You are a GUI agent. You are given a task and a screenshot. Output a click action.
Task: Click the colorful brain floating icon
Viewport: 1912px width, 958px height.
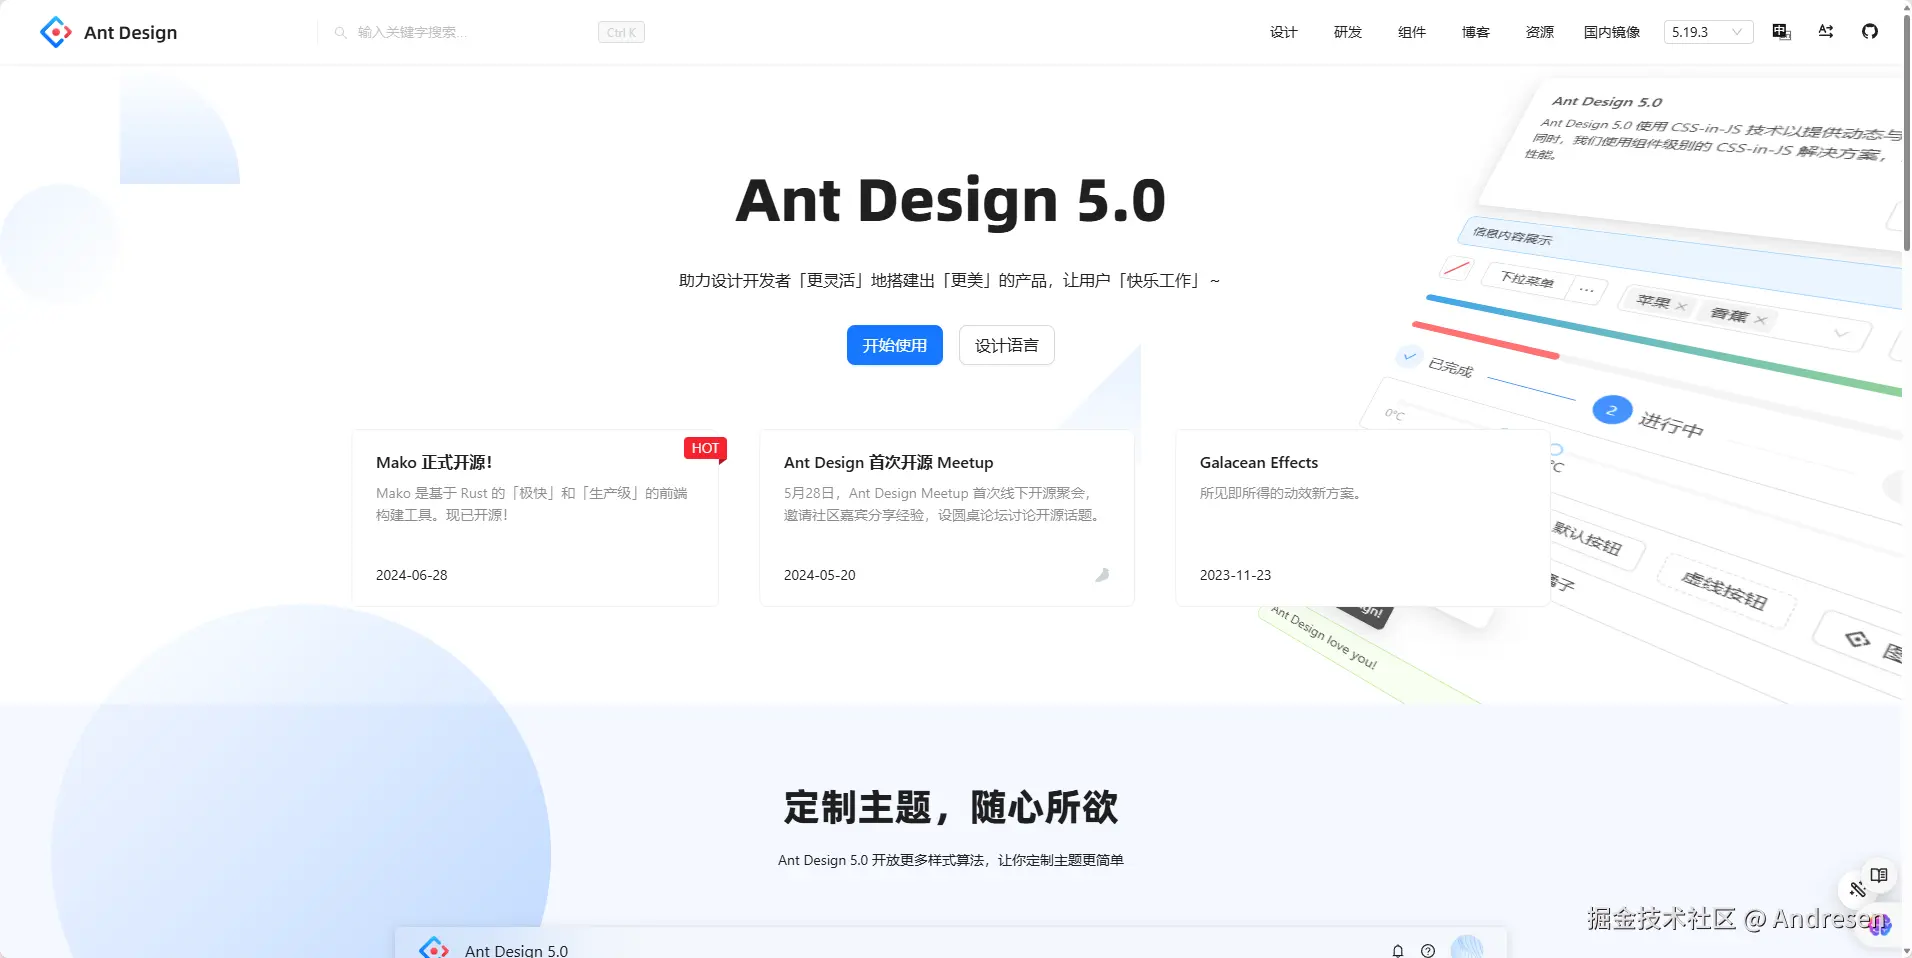tap(1880, 925)
